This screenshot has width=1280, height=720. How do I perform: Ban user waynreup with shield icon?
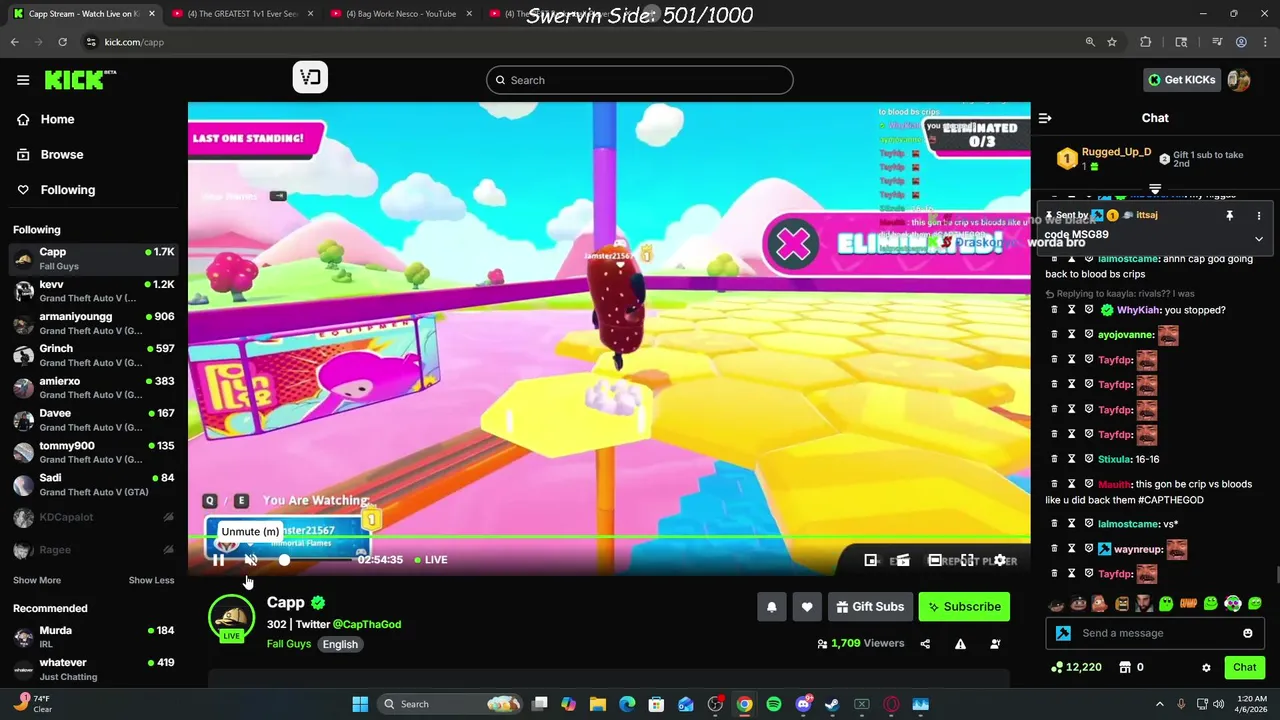coord(1088,549)
